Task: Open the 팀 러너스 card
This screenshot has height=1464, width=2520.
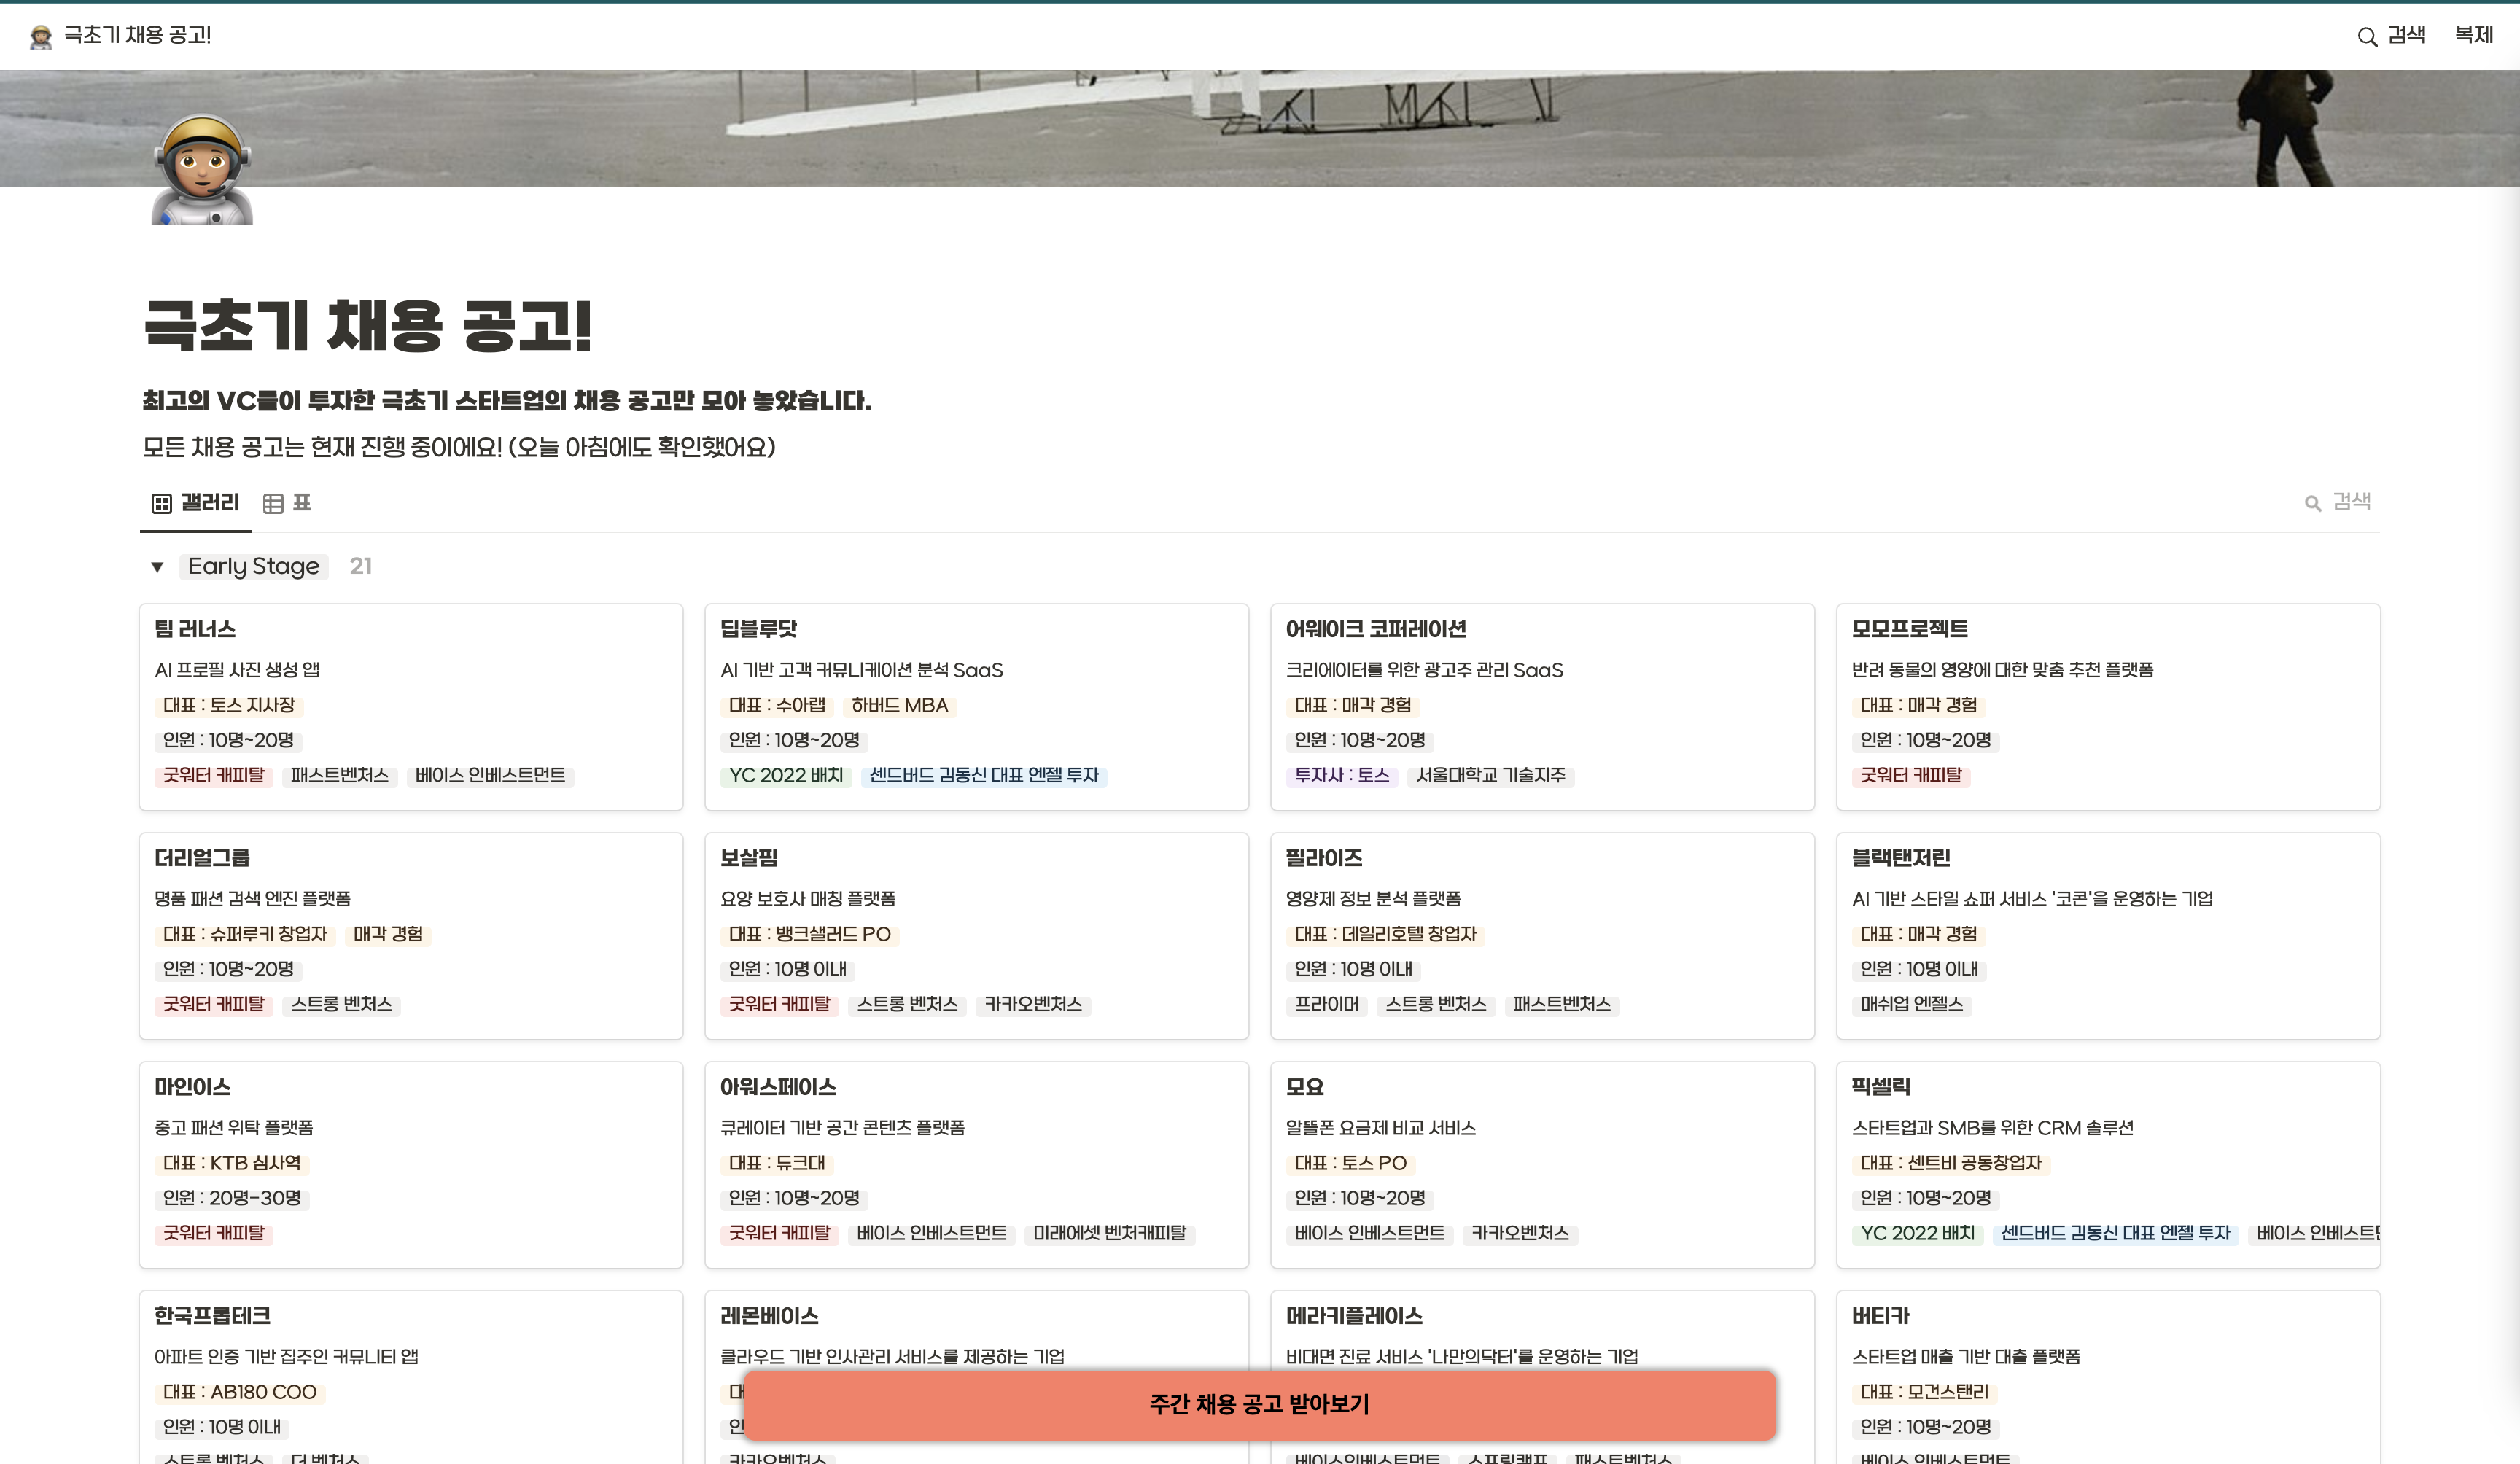Action: (x=411, y=706)
